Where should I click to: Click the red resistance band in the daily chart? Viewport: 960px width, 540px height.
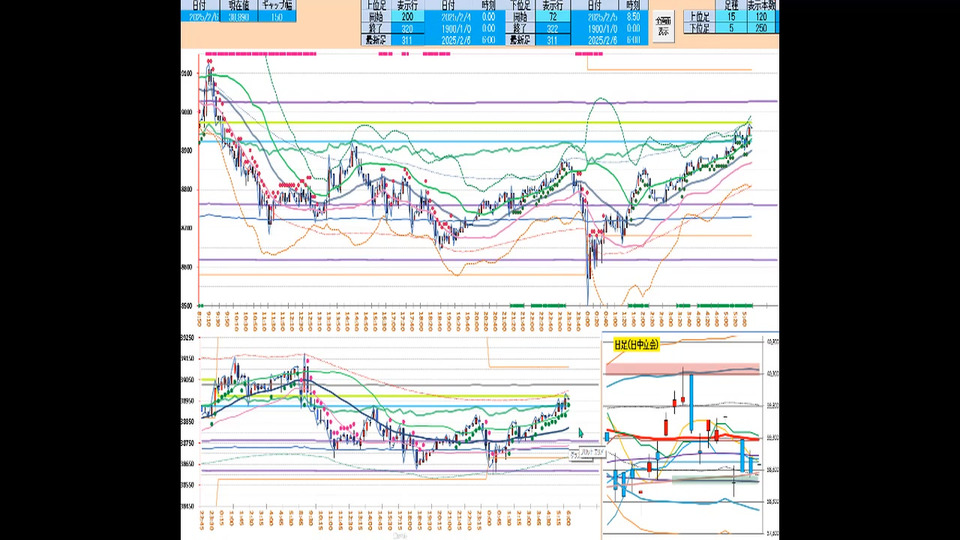[682, 369]
